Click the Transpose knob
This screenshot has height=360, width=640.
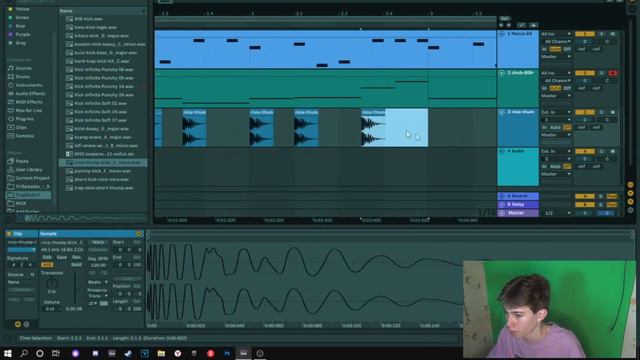point(52,283)
